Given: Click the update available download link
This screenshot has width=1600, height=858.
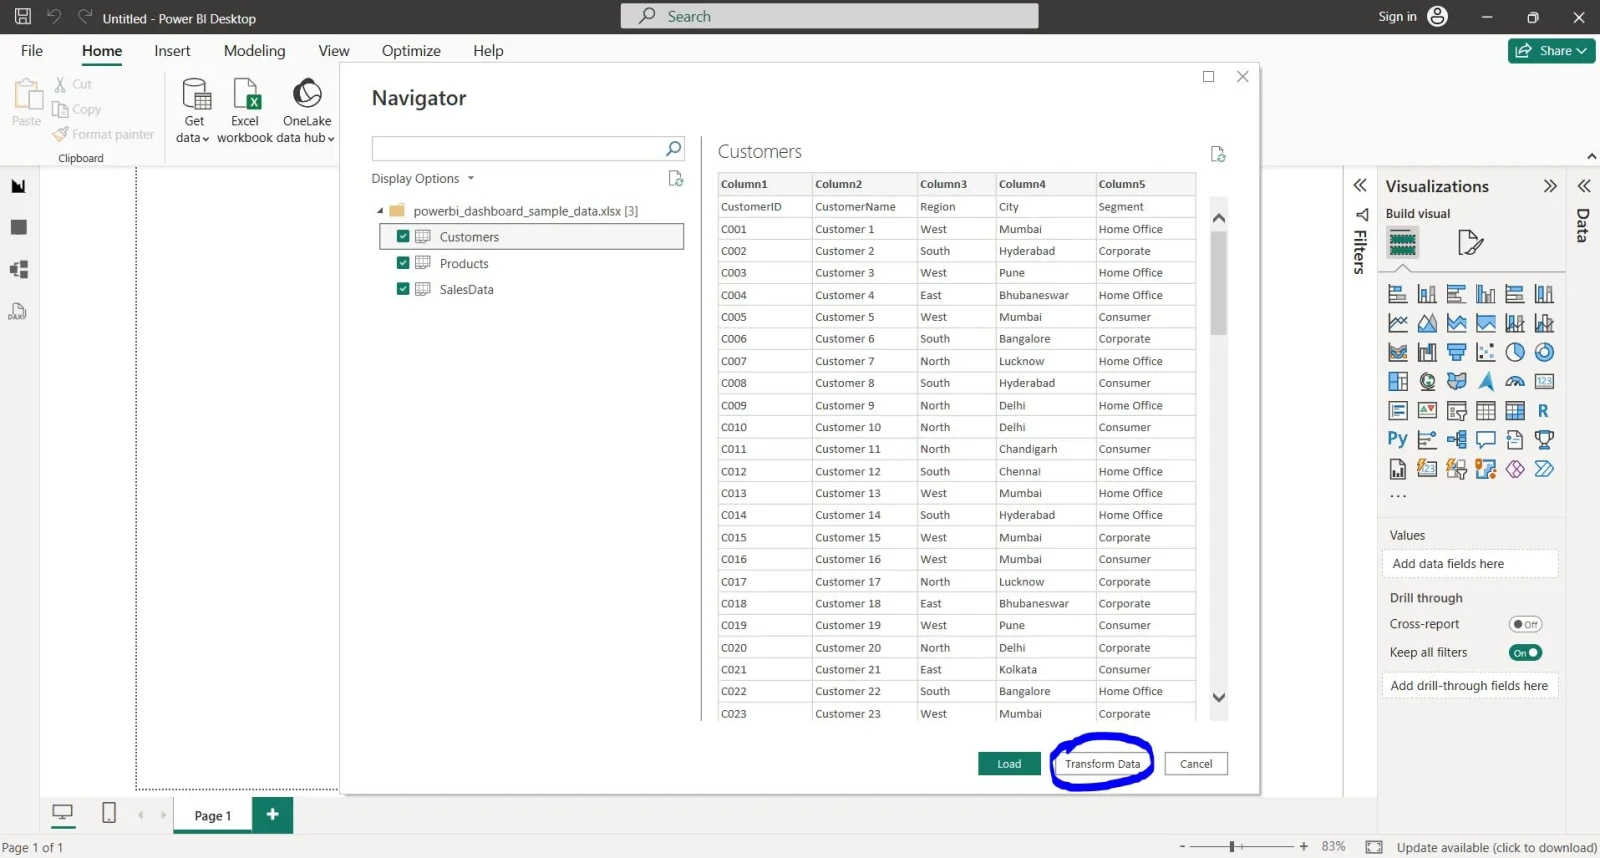Looking at the screenshot, I should point(1496,847).
